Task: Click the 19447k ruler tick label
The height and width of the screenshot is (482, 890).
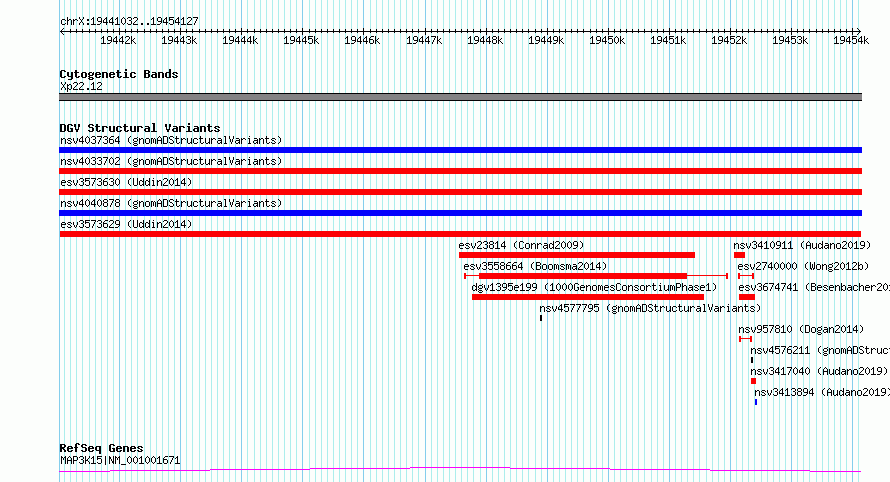Action: pyautogui.click(x=424, y=40)
